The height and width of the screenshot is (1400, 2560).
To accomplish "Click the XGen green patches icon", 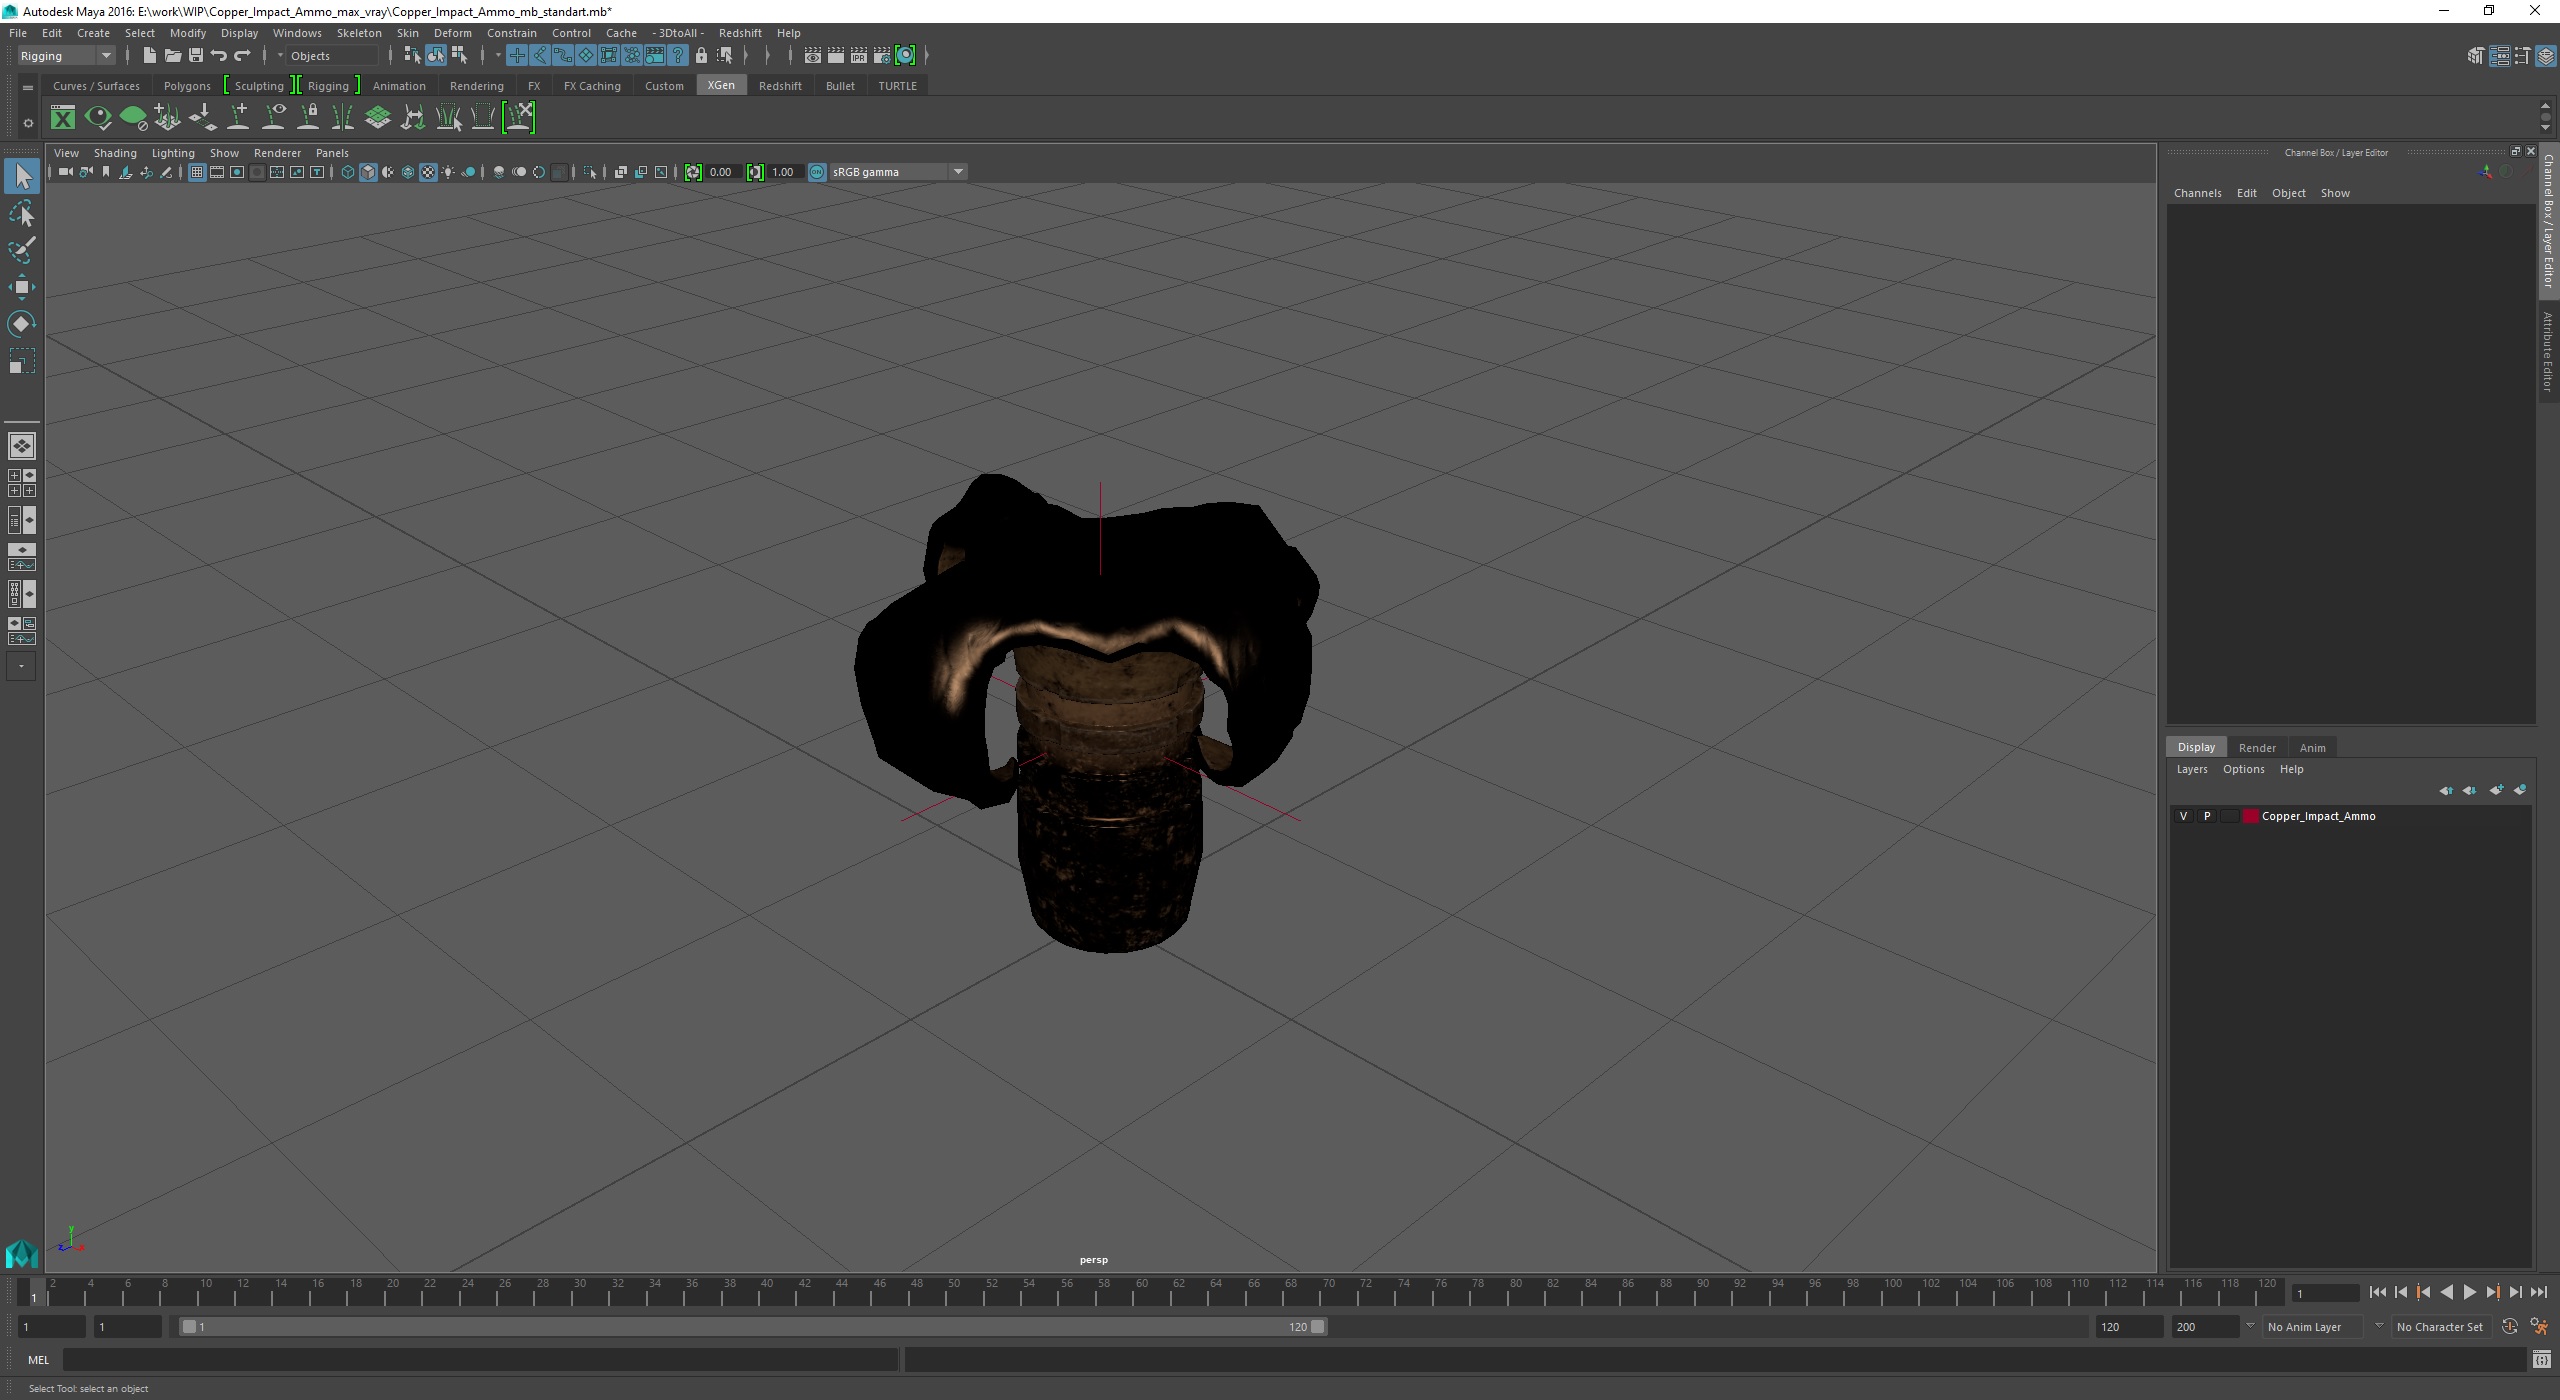I will [378, 118].
